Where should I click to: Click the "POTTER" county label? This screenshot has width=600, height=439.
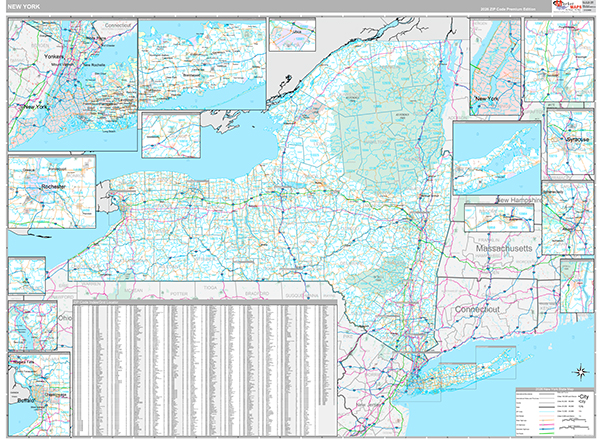point(179,294)
